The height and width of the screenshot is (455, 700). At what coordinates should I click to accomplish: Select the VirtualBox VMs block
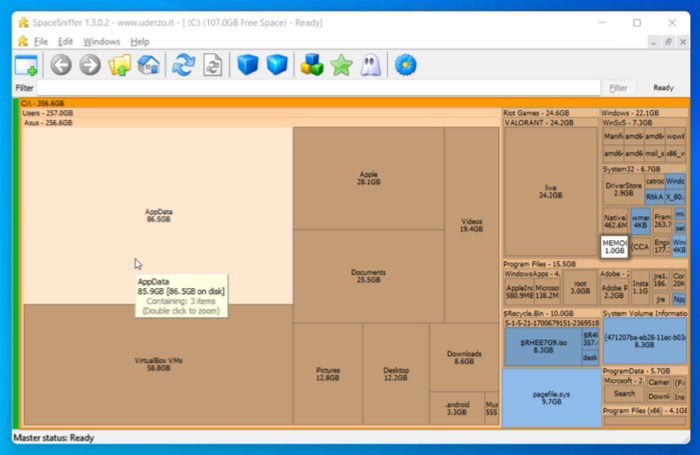click(158, 364)
